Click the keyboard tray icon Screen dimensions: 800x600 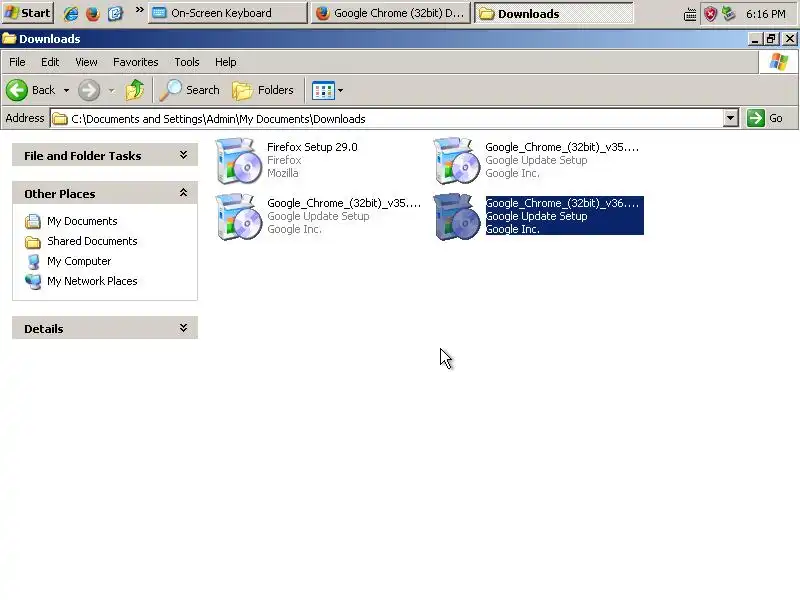tap(690, 14)
